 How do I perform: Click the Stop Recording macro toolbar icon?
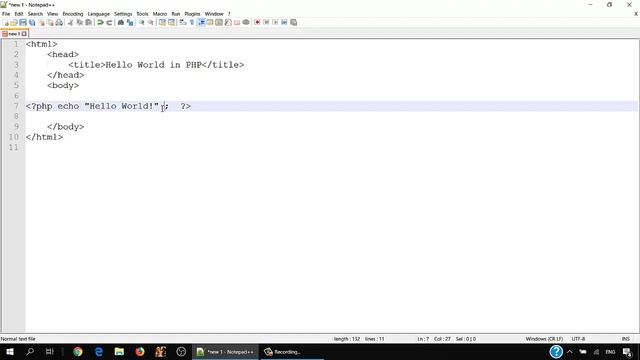(266, 22)
